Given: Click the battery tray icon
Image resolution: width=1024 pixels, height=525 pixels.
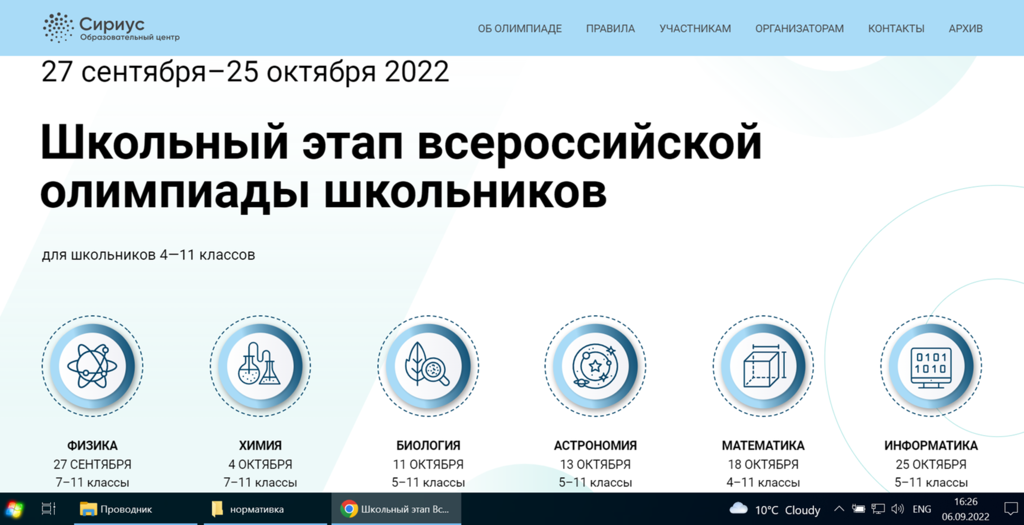Looking at the screenshot, I should (858, 509).
